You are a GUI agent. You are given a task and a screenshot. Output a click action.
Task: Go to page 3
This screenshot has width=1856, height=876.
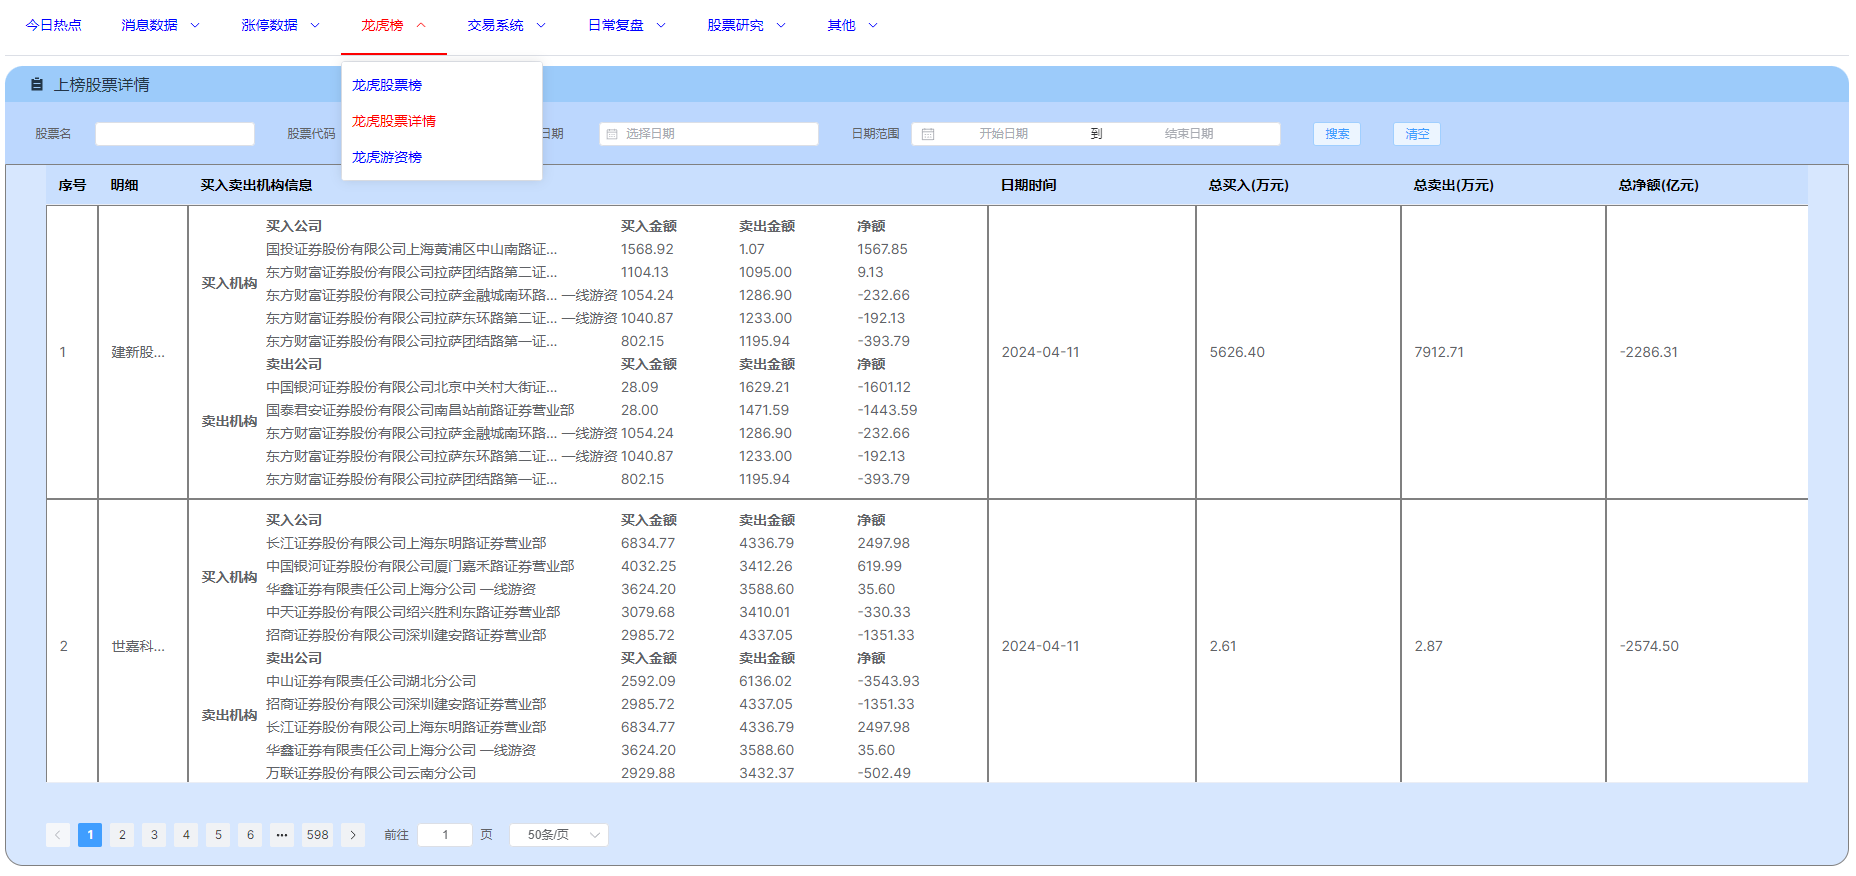click(154, 835)
